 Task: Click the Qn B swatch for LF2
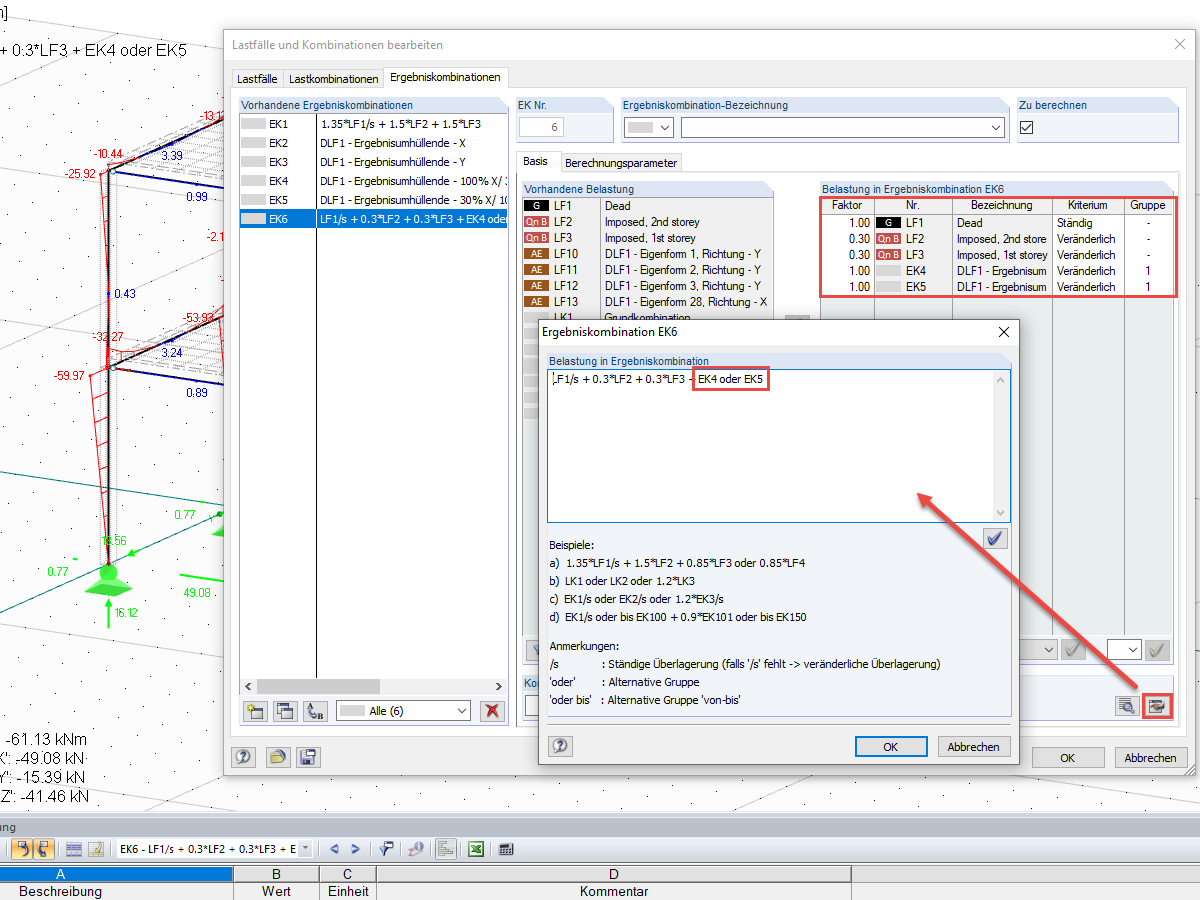click(x=536, y=222)
